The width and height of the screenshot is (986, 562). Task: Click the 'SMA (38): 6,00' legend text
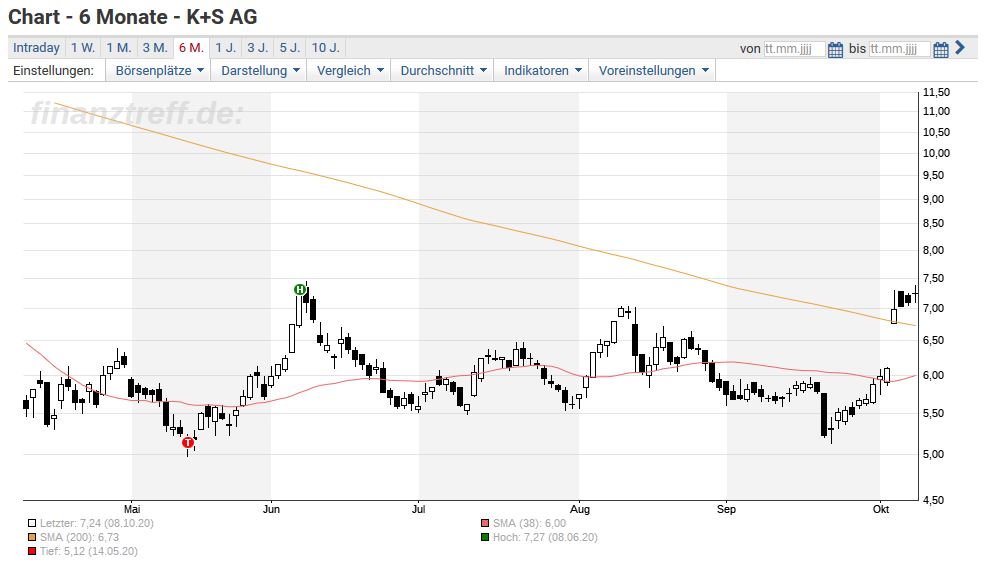coord(529,523)
